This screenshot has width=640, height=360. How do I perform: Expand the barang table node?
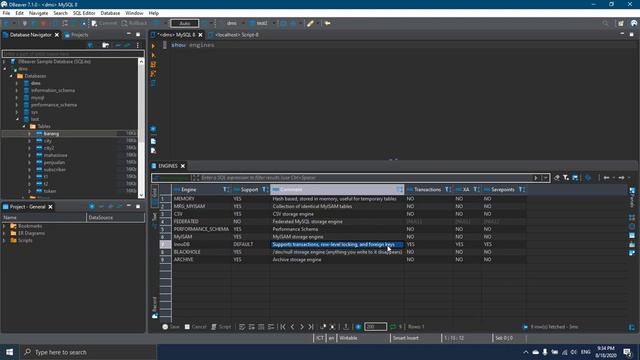click(29, 134)
